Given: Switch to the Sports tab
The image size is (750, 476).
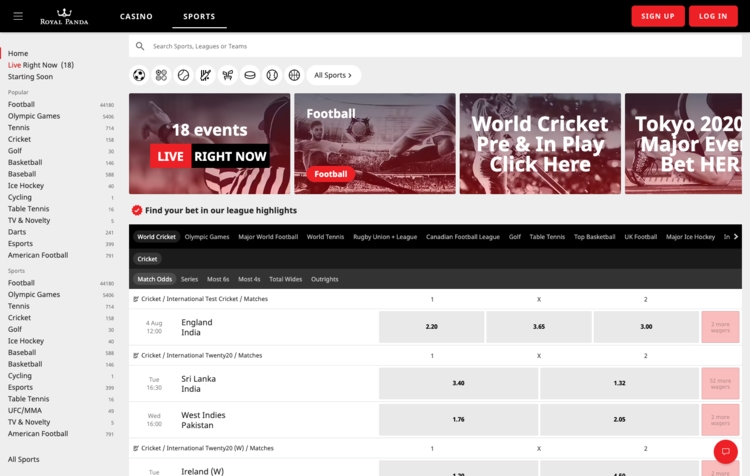Looking at the screenshot, I should [199, 16].
